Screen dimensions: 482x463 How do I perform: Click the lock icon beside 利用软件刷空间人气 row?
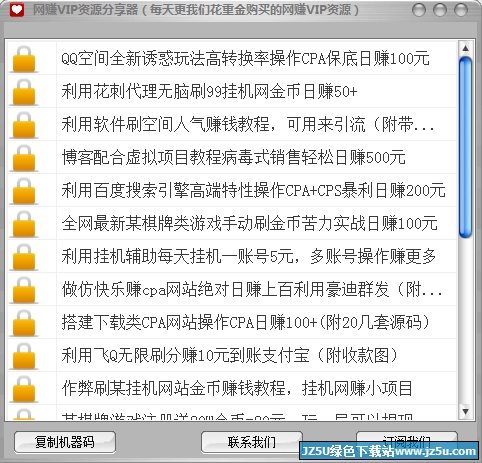click(24, 125)
